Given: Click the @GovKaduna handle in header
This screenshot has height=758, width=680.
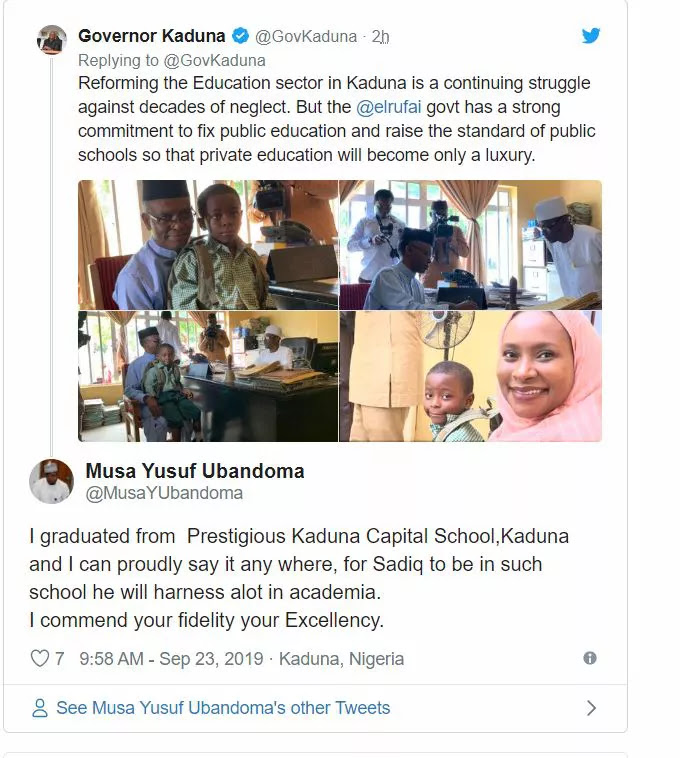Looking at the screenshot, I should click(305, 36).
